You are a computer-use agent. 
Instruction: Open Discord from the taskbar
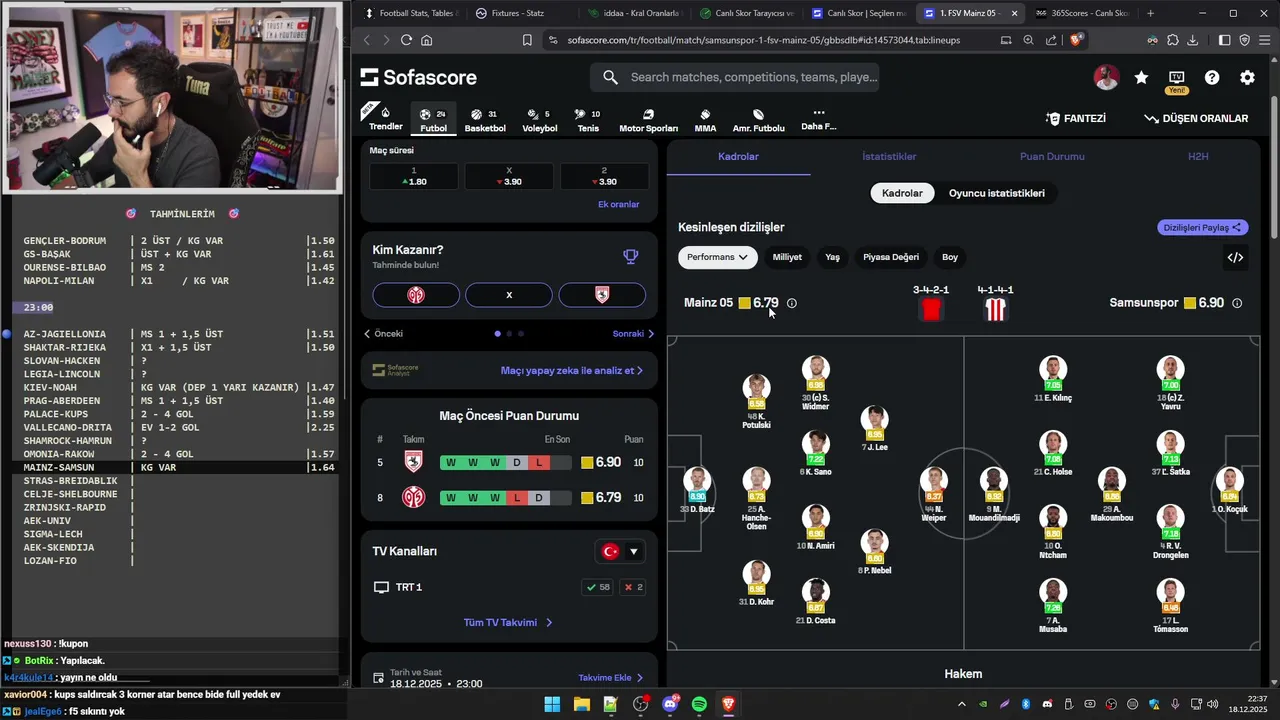(670, 704)
